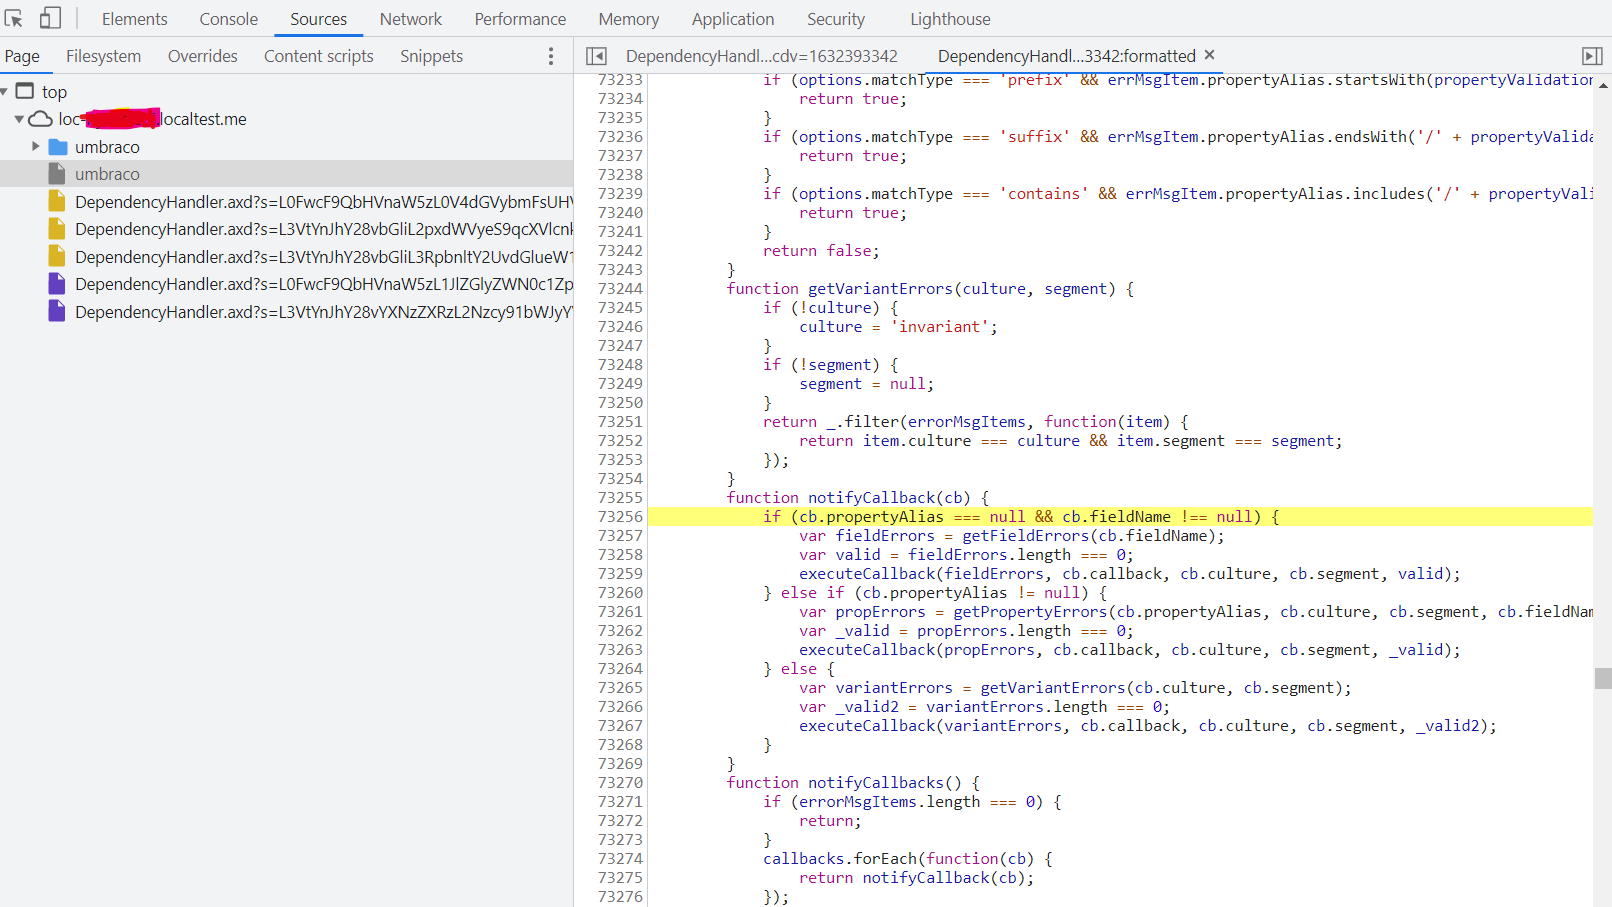Click the yellow icon of L0FwcF9QbHVnaW5zL0V4 file
Screen dimensions: 1612x907
(x=57, y=201)
